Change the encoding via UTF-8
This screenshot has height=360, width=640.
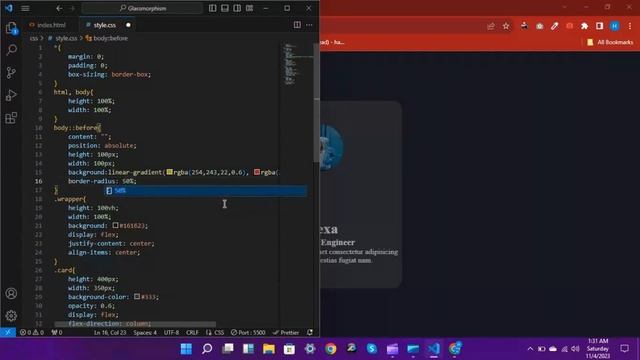coord(171,332)
